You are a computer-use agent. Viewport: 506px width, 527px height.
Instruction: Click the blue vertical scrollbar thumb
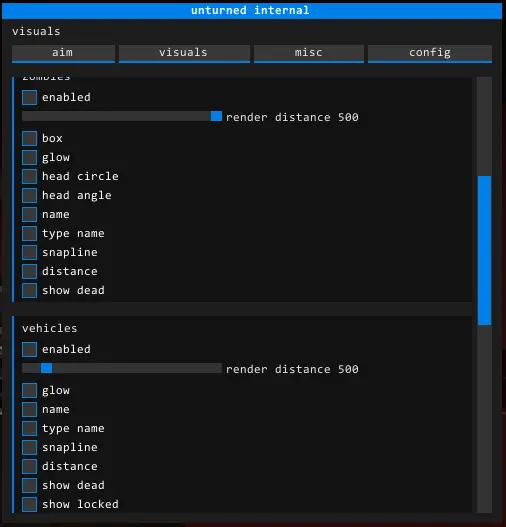pos(484,250)
